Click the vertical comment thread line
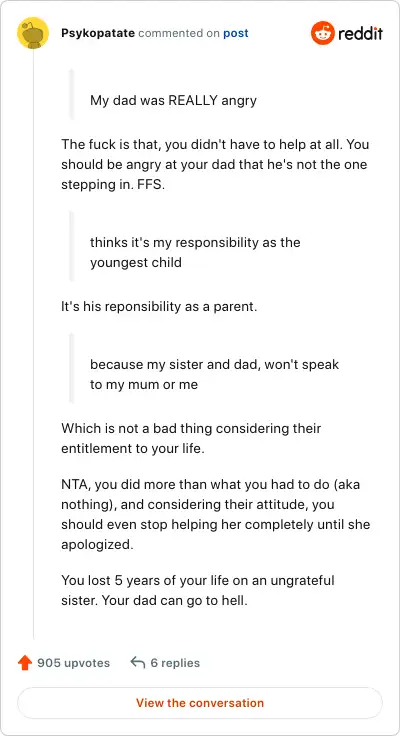The height and width of the screenshot is (736, 400). click(x=33, y=344)
